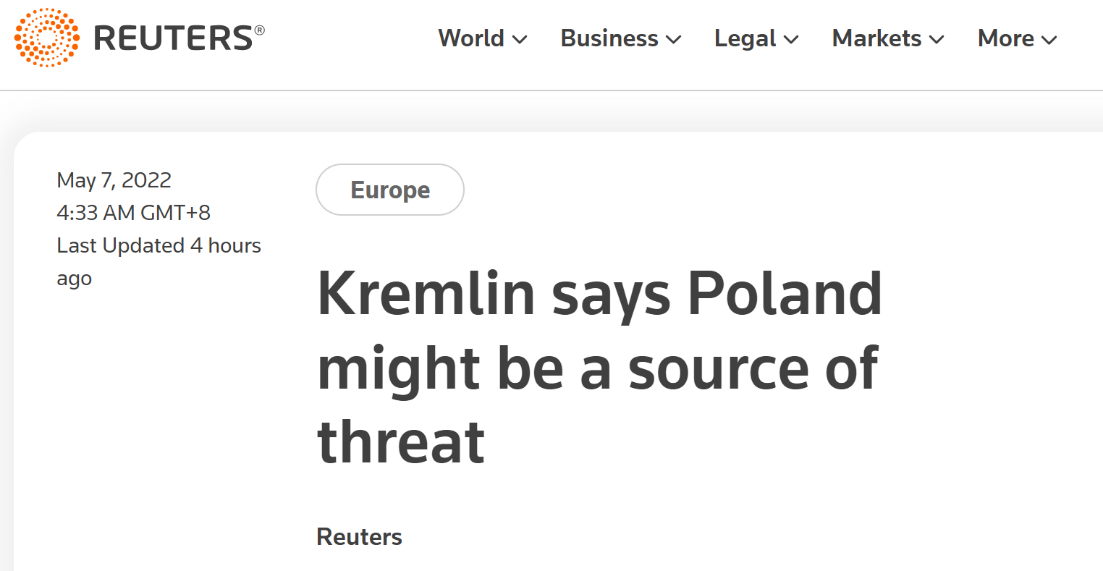Select the Legal menu label
This screenshot has width=1103, height=571.
745,38
